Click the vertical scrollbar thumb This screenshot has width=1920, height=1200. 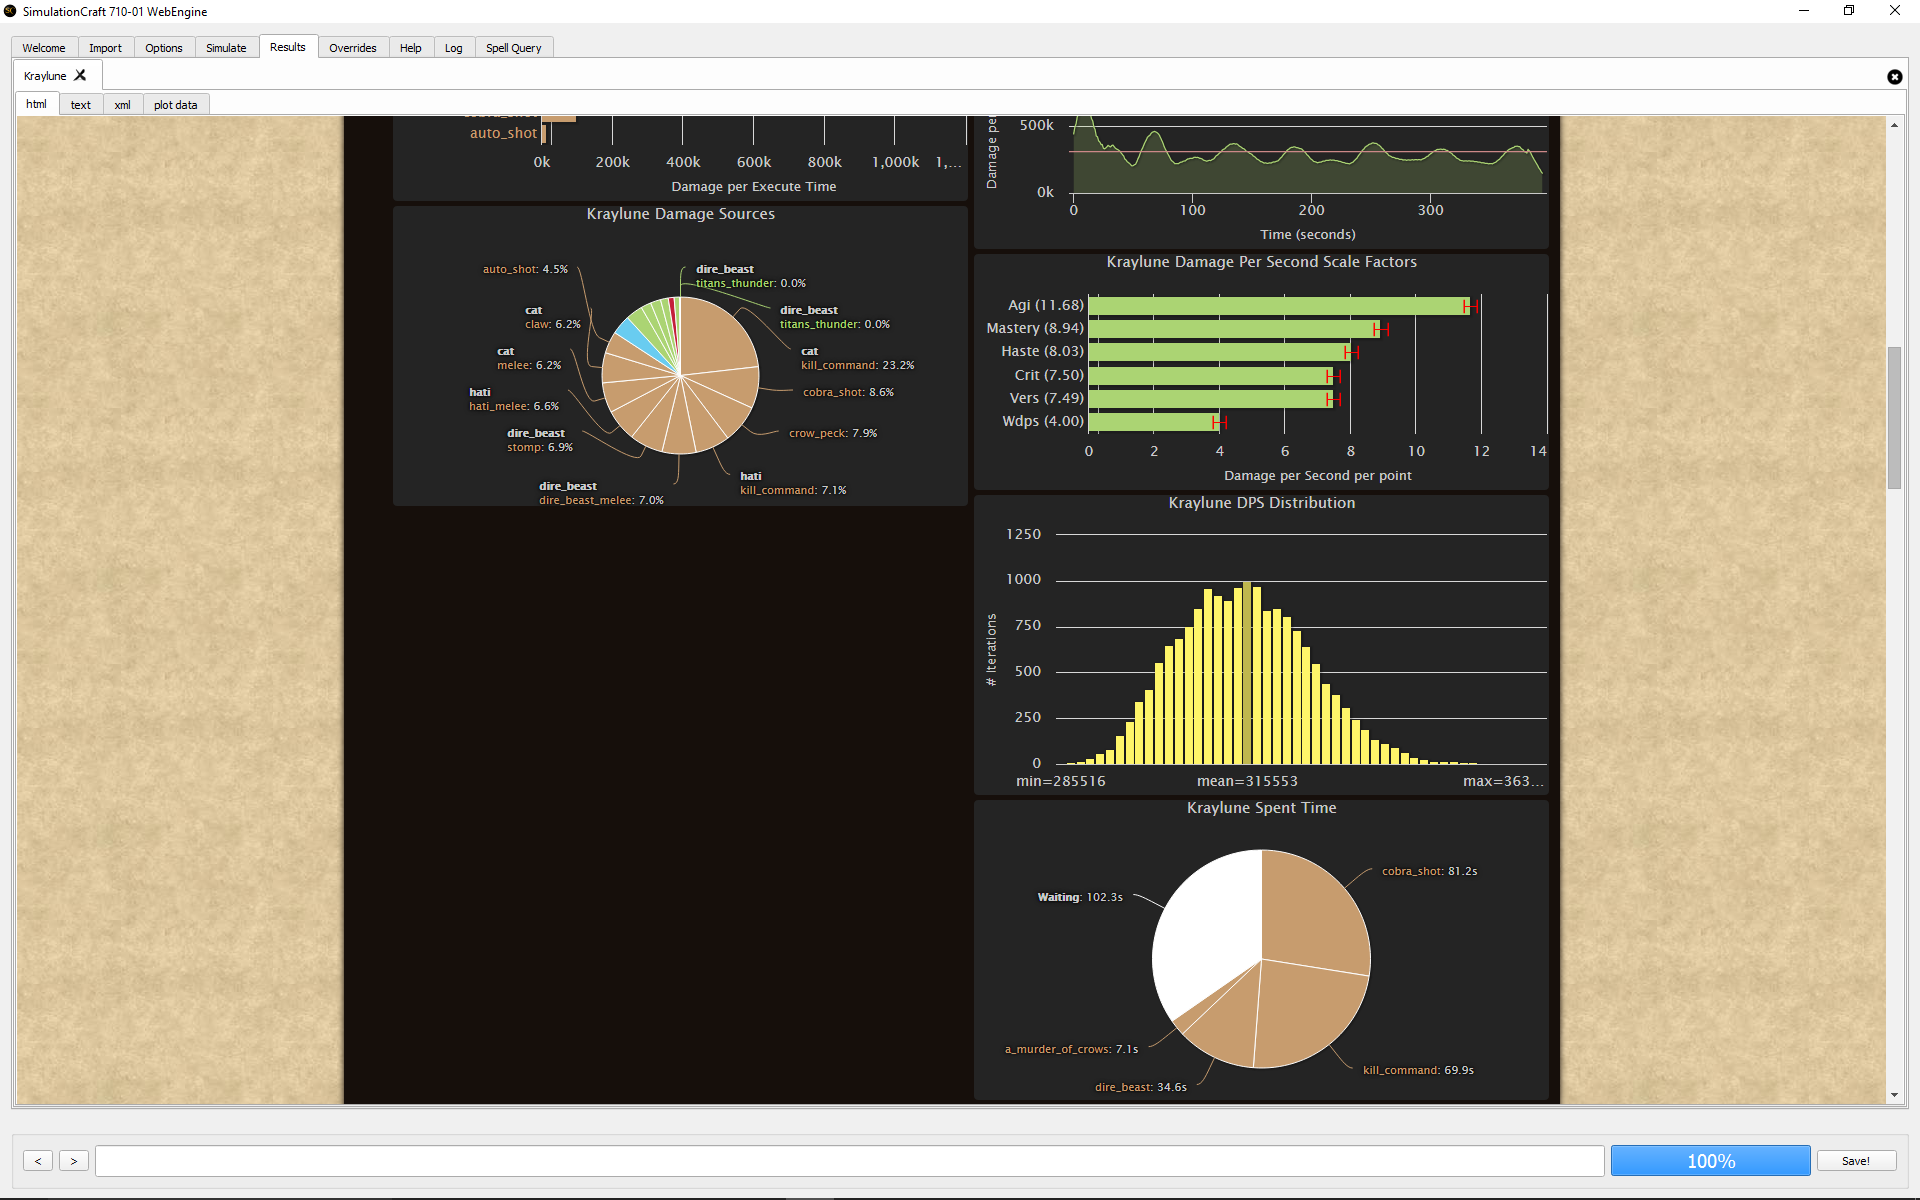coord(1894,417)
